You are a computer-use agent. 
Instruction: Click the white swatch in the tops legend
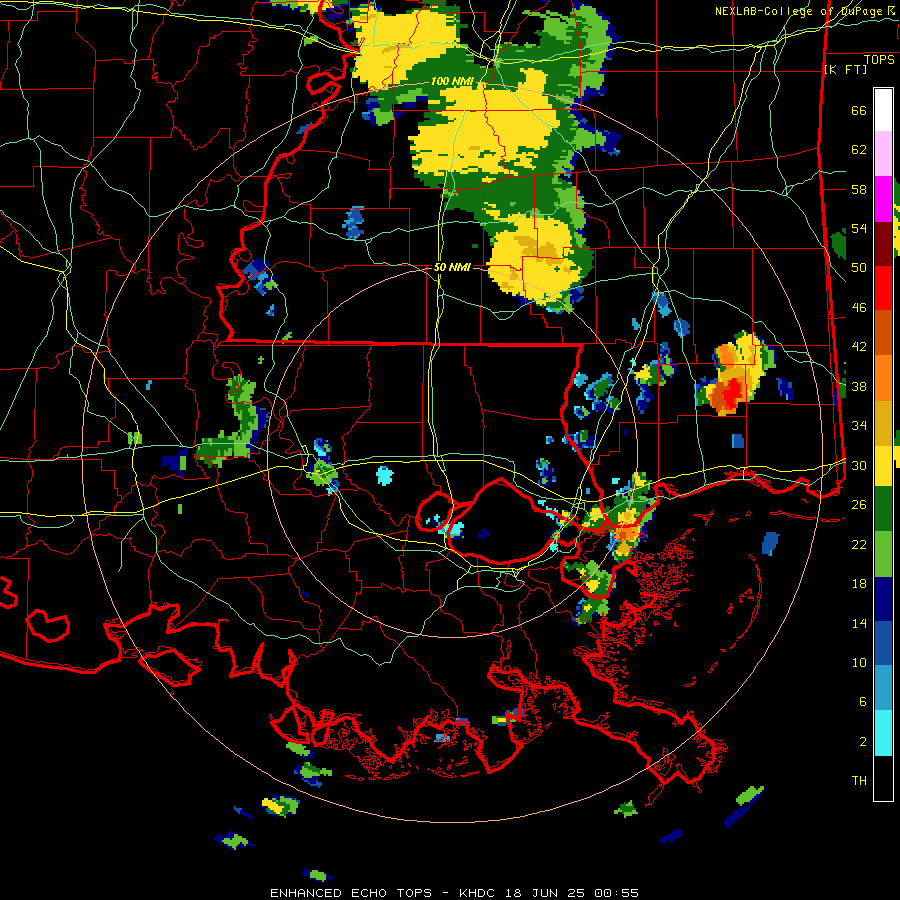(883, 110)
